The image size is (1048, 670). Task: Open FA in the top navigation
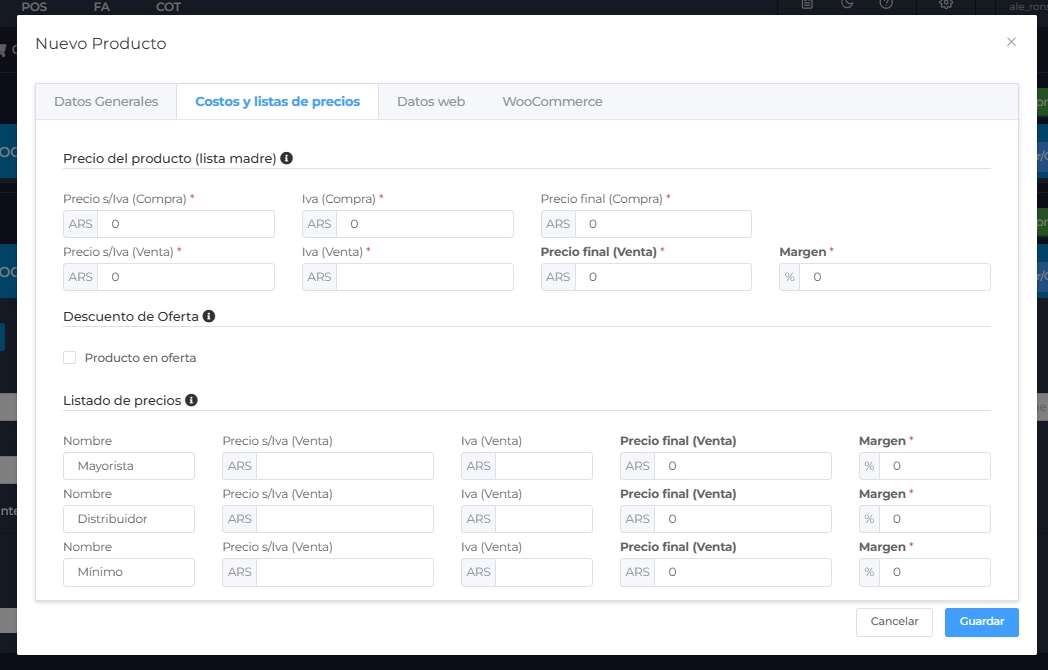click(x=102, y=7)
